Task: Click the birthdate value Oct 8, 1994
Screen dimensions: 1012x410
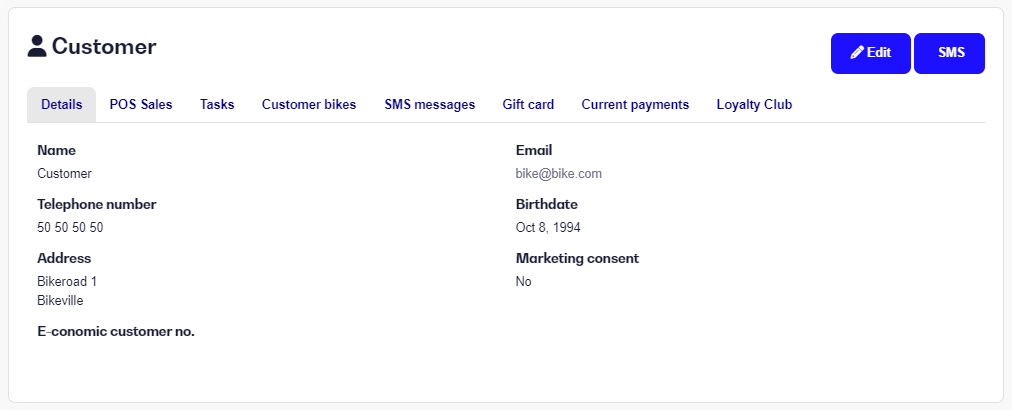Action: [x=548, y=228]
